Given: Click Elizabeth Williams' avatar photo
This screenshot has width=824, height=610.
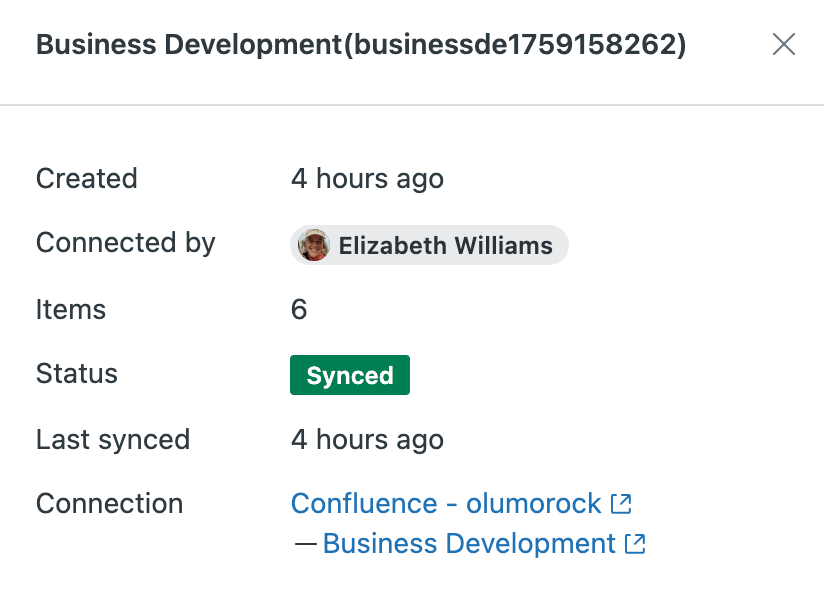Looking at the screenshot, I should coord(314,245).
